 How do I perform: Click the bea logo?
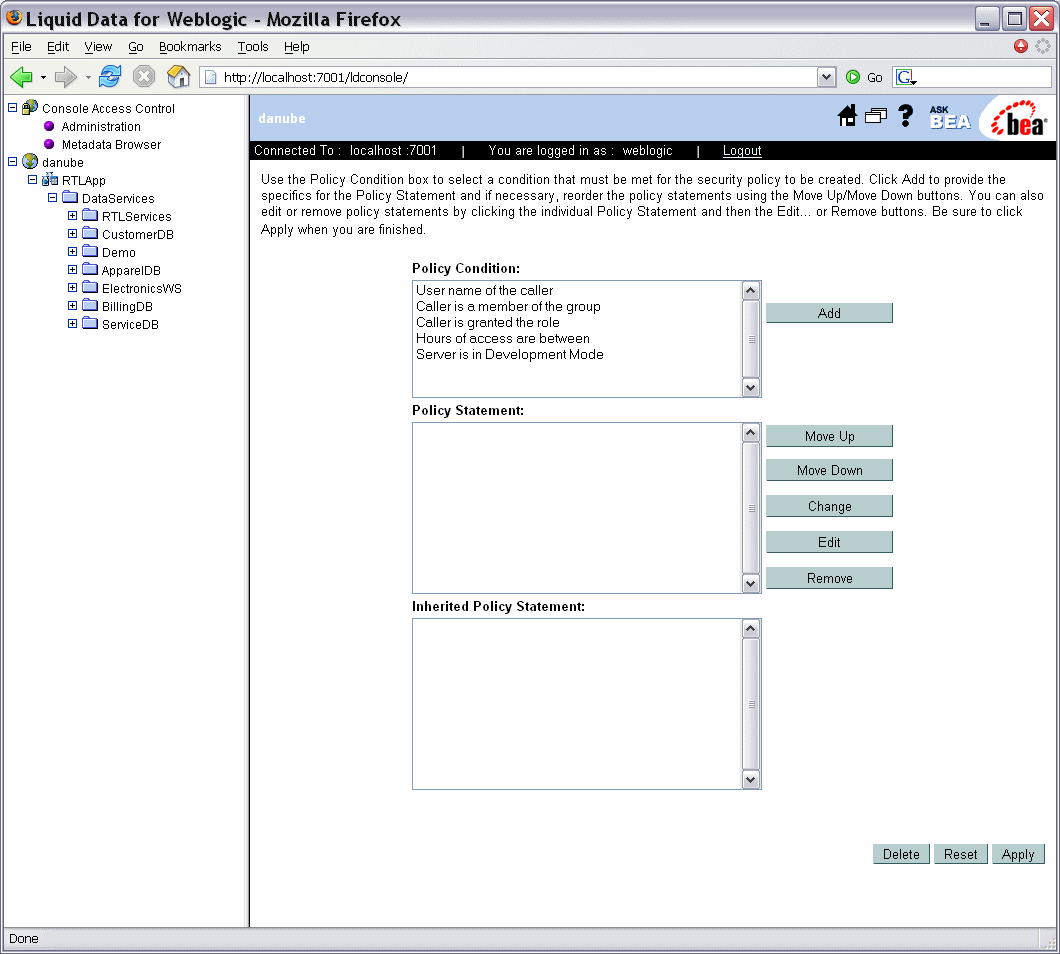(x=1019, y=119)
